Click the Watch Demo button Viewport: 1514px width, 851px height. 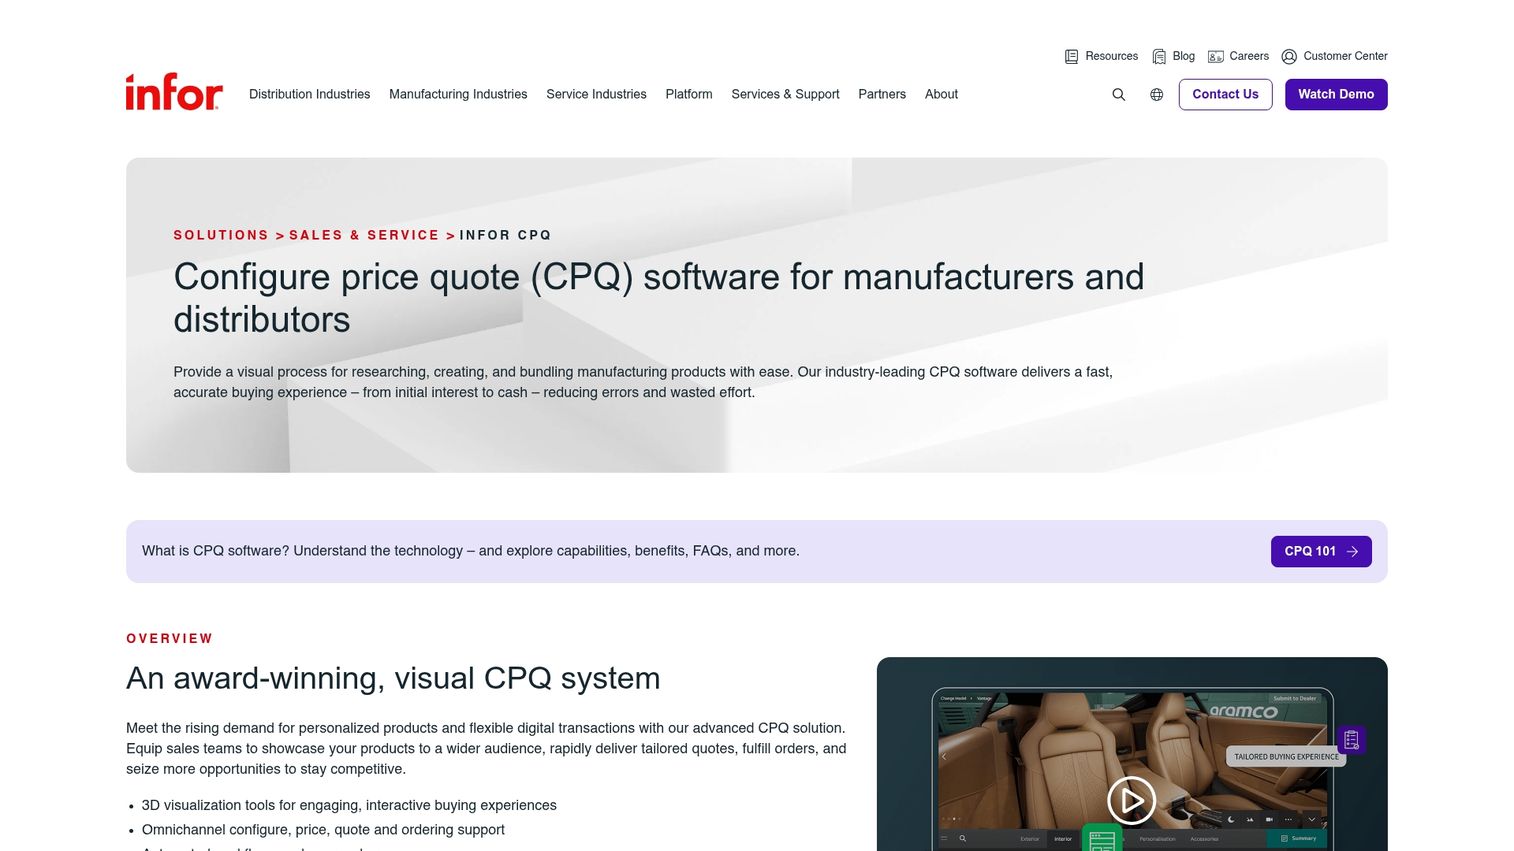pyautogui.click(x=1336, y=94)
